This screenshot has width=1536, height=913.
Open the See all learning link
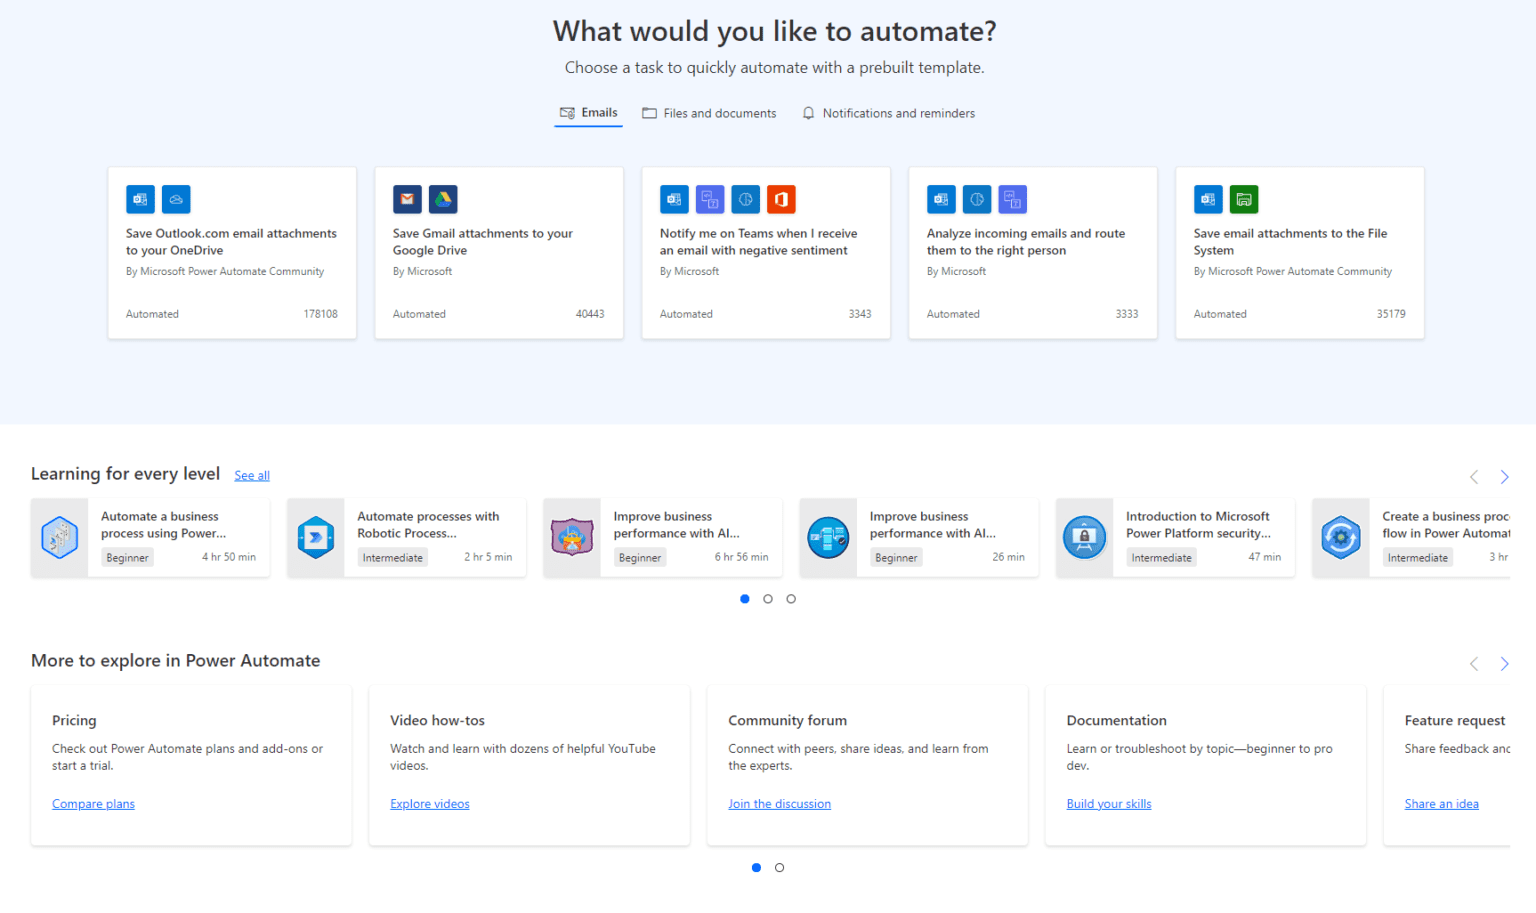[251, 474]
